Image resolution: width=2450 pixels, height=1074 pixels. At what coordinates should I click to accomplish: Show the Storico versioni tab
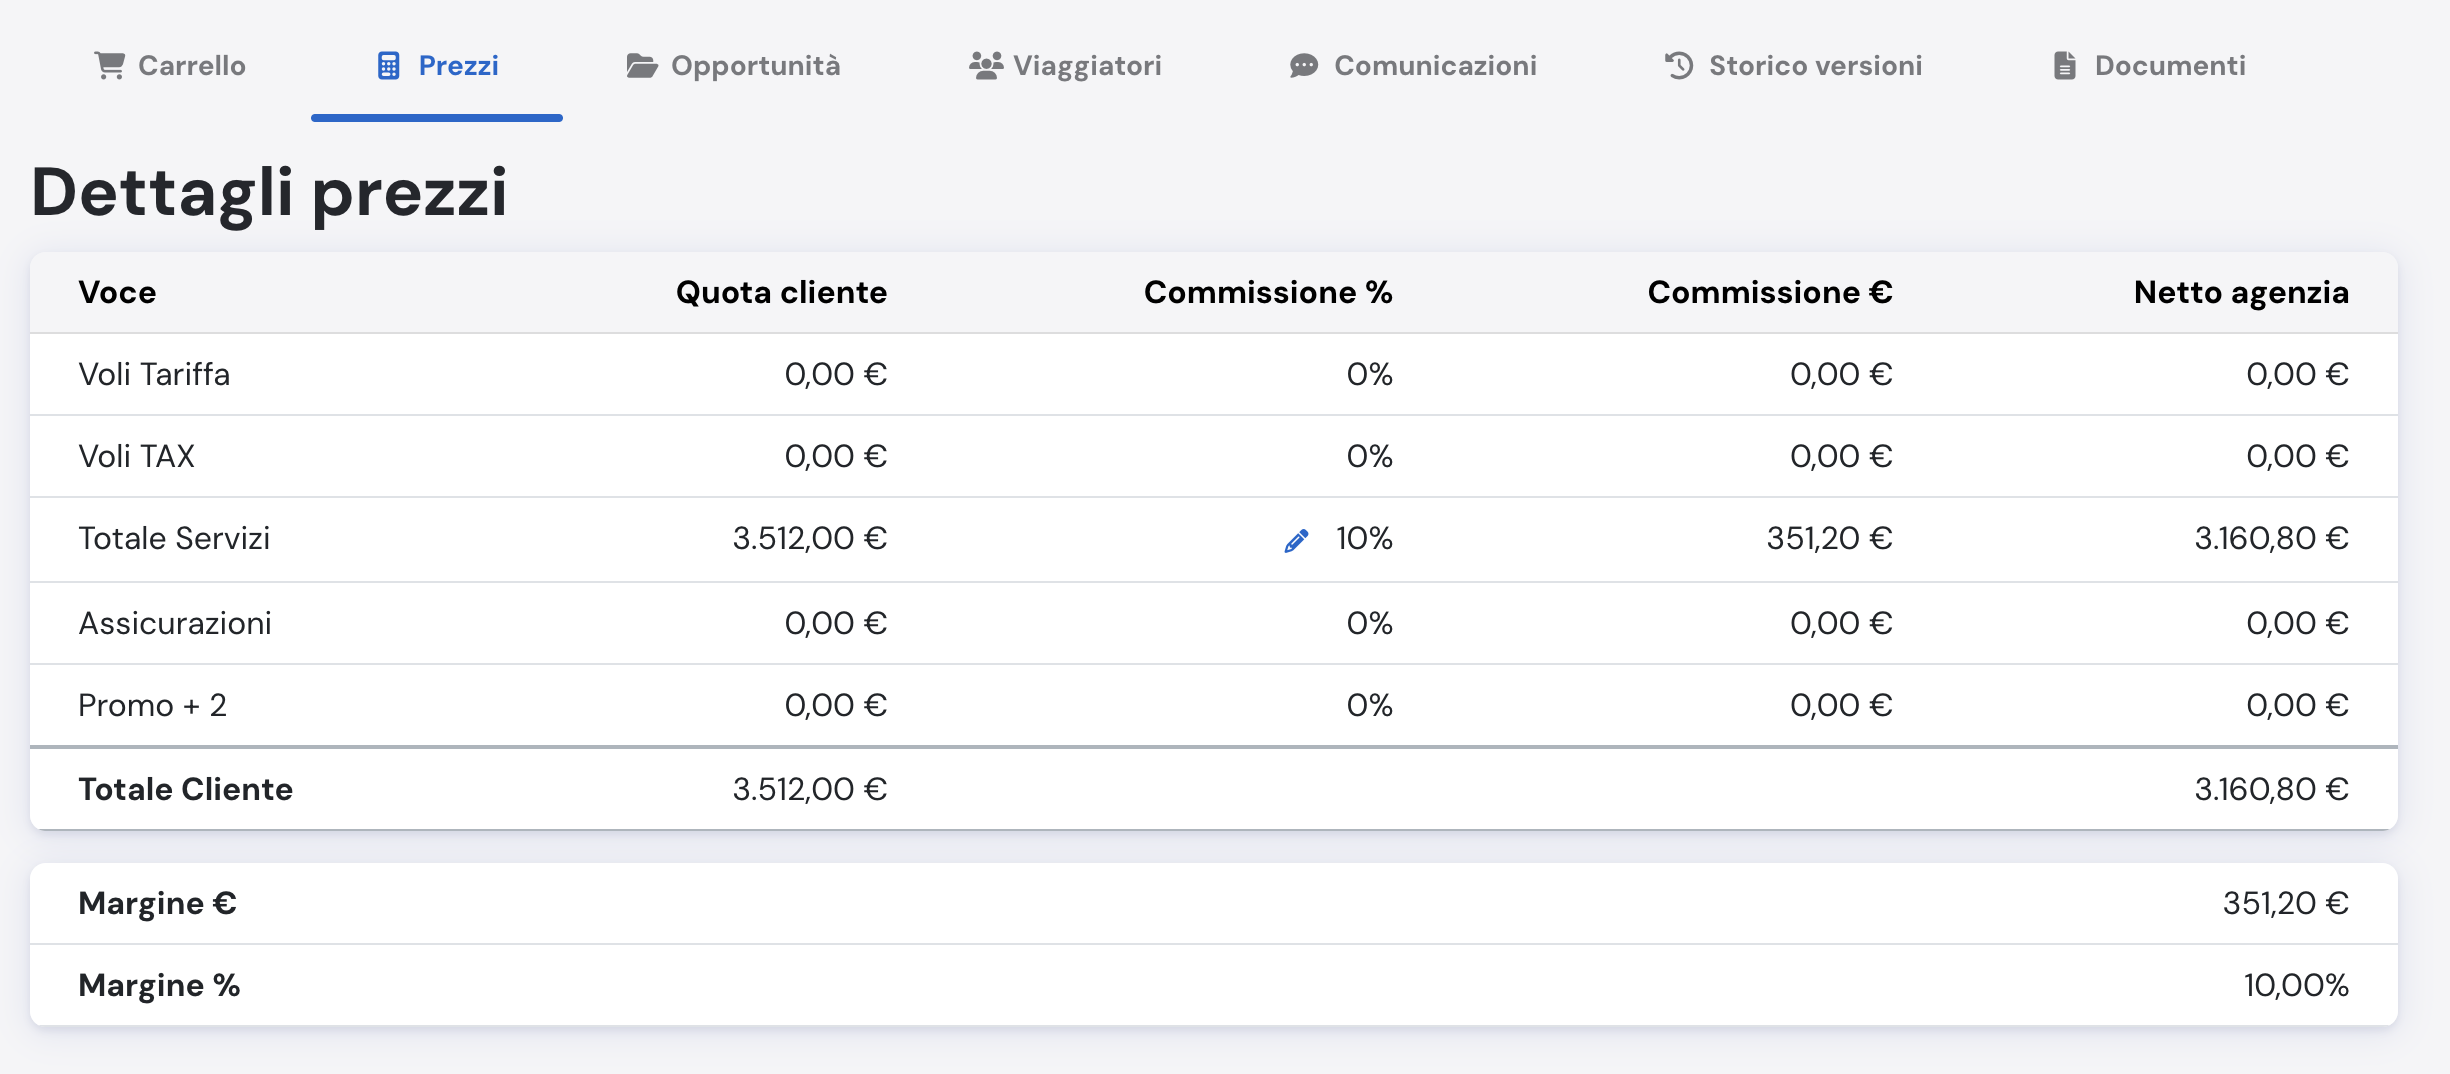pos(1793,66)
